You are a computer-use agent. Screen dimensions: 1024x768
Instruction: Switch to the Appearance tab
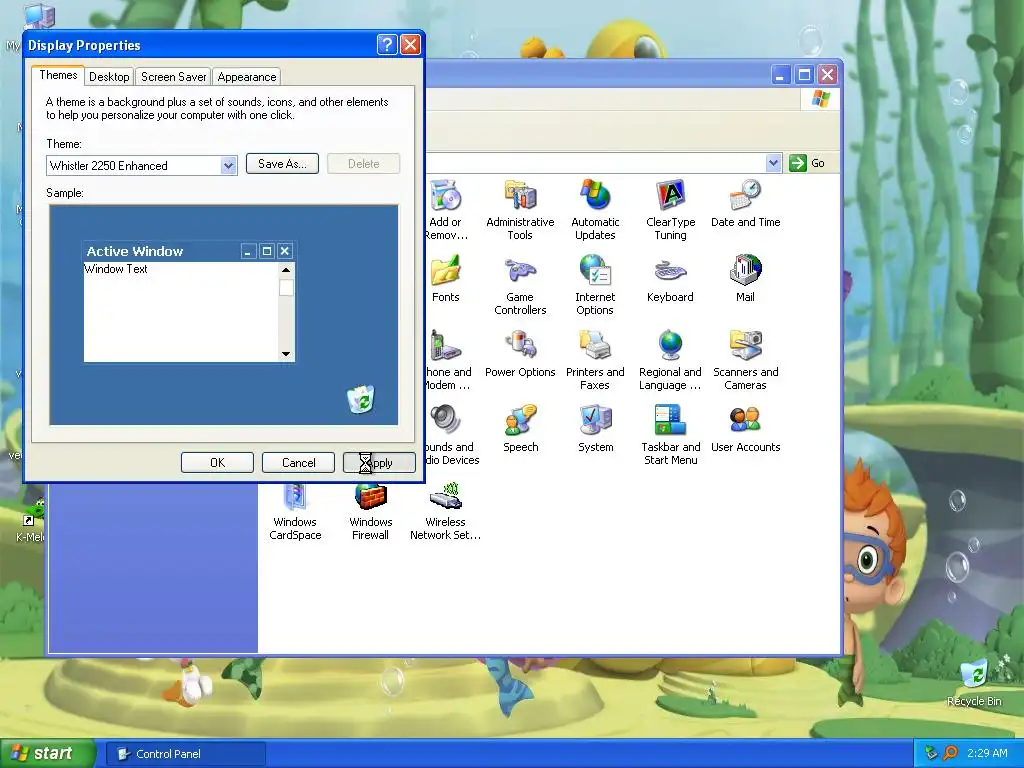click(247, 77)
